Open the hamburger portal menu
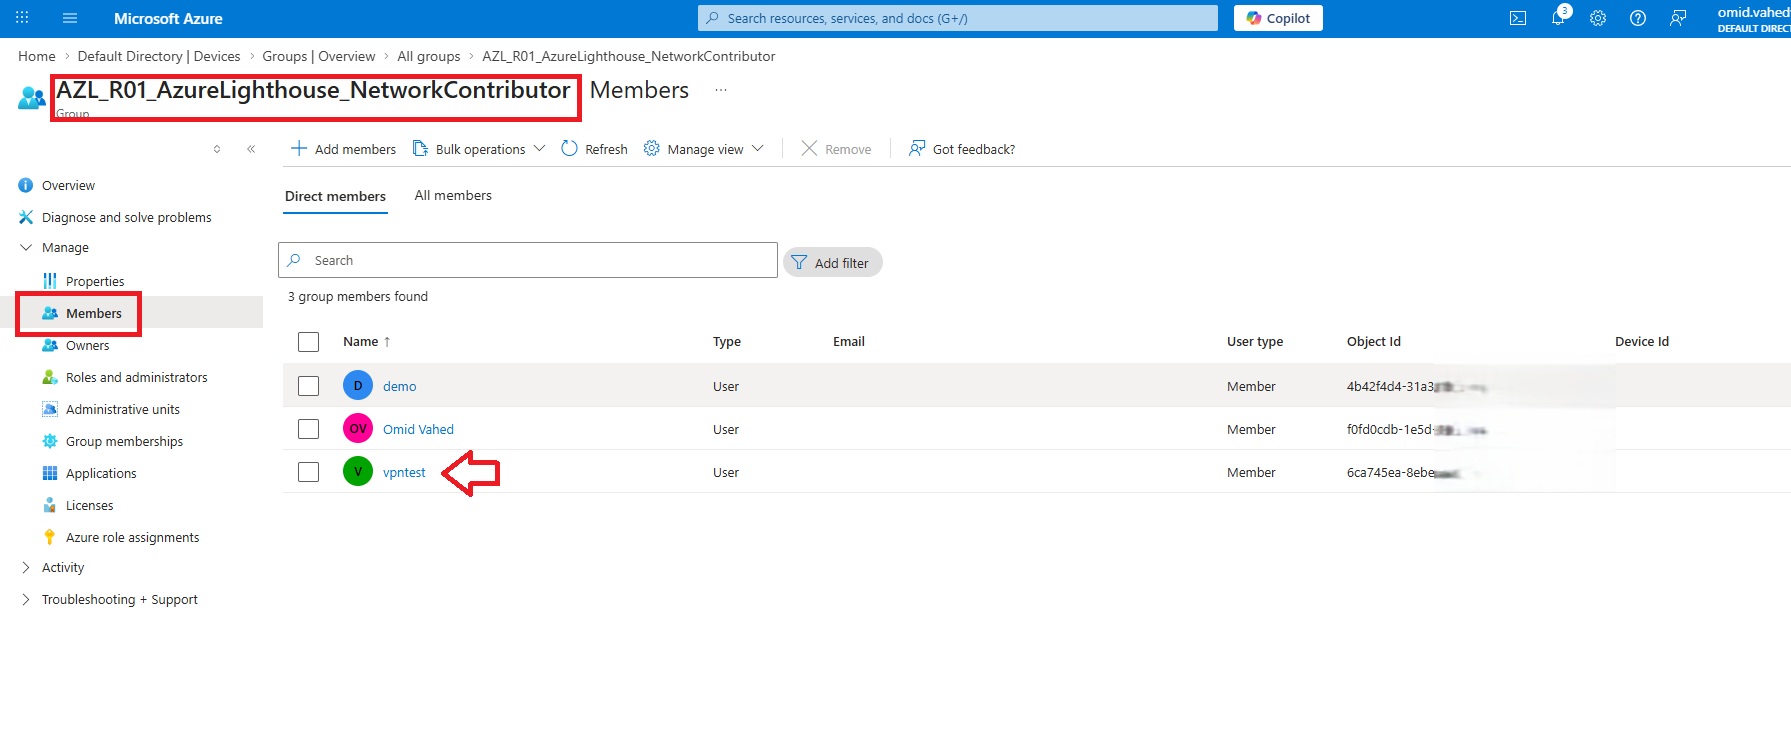Screen dimensions: 1791x730 tap(70, 18)
